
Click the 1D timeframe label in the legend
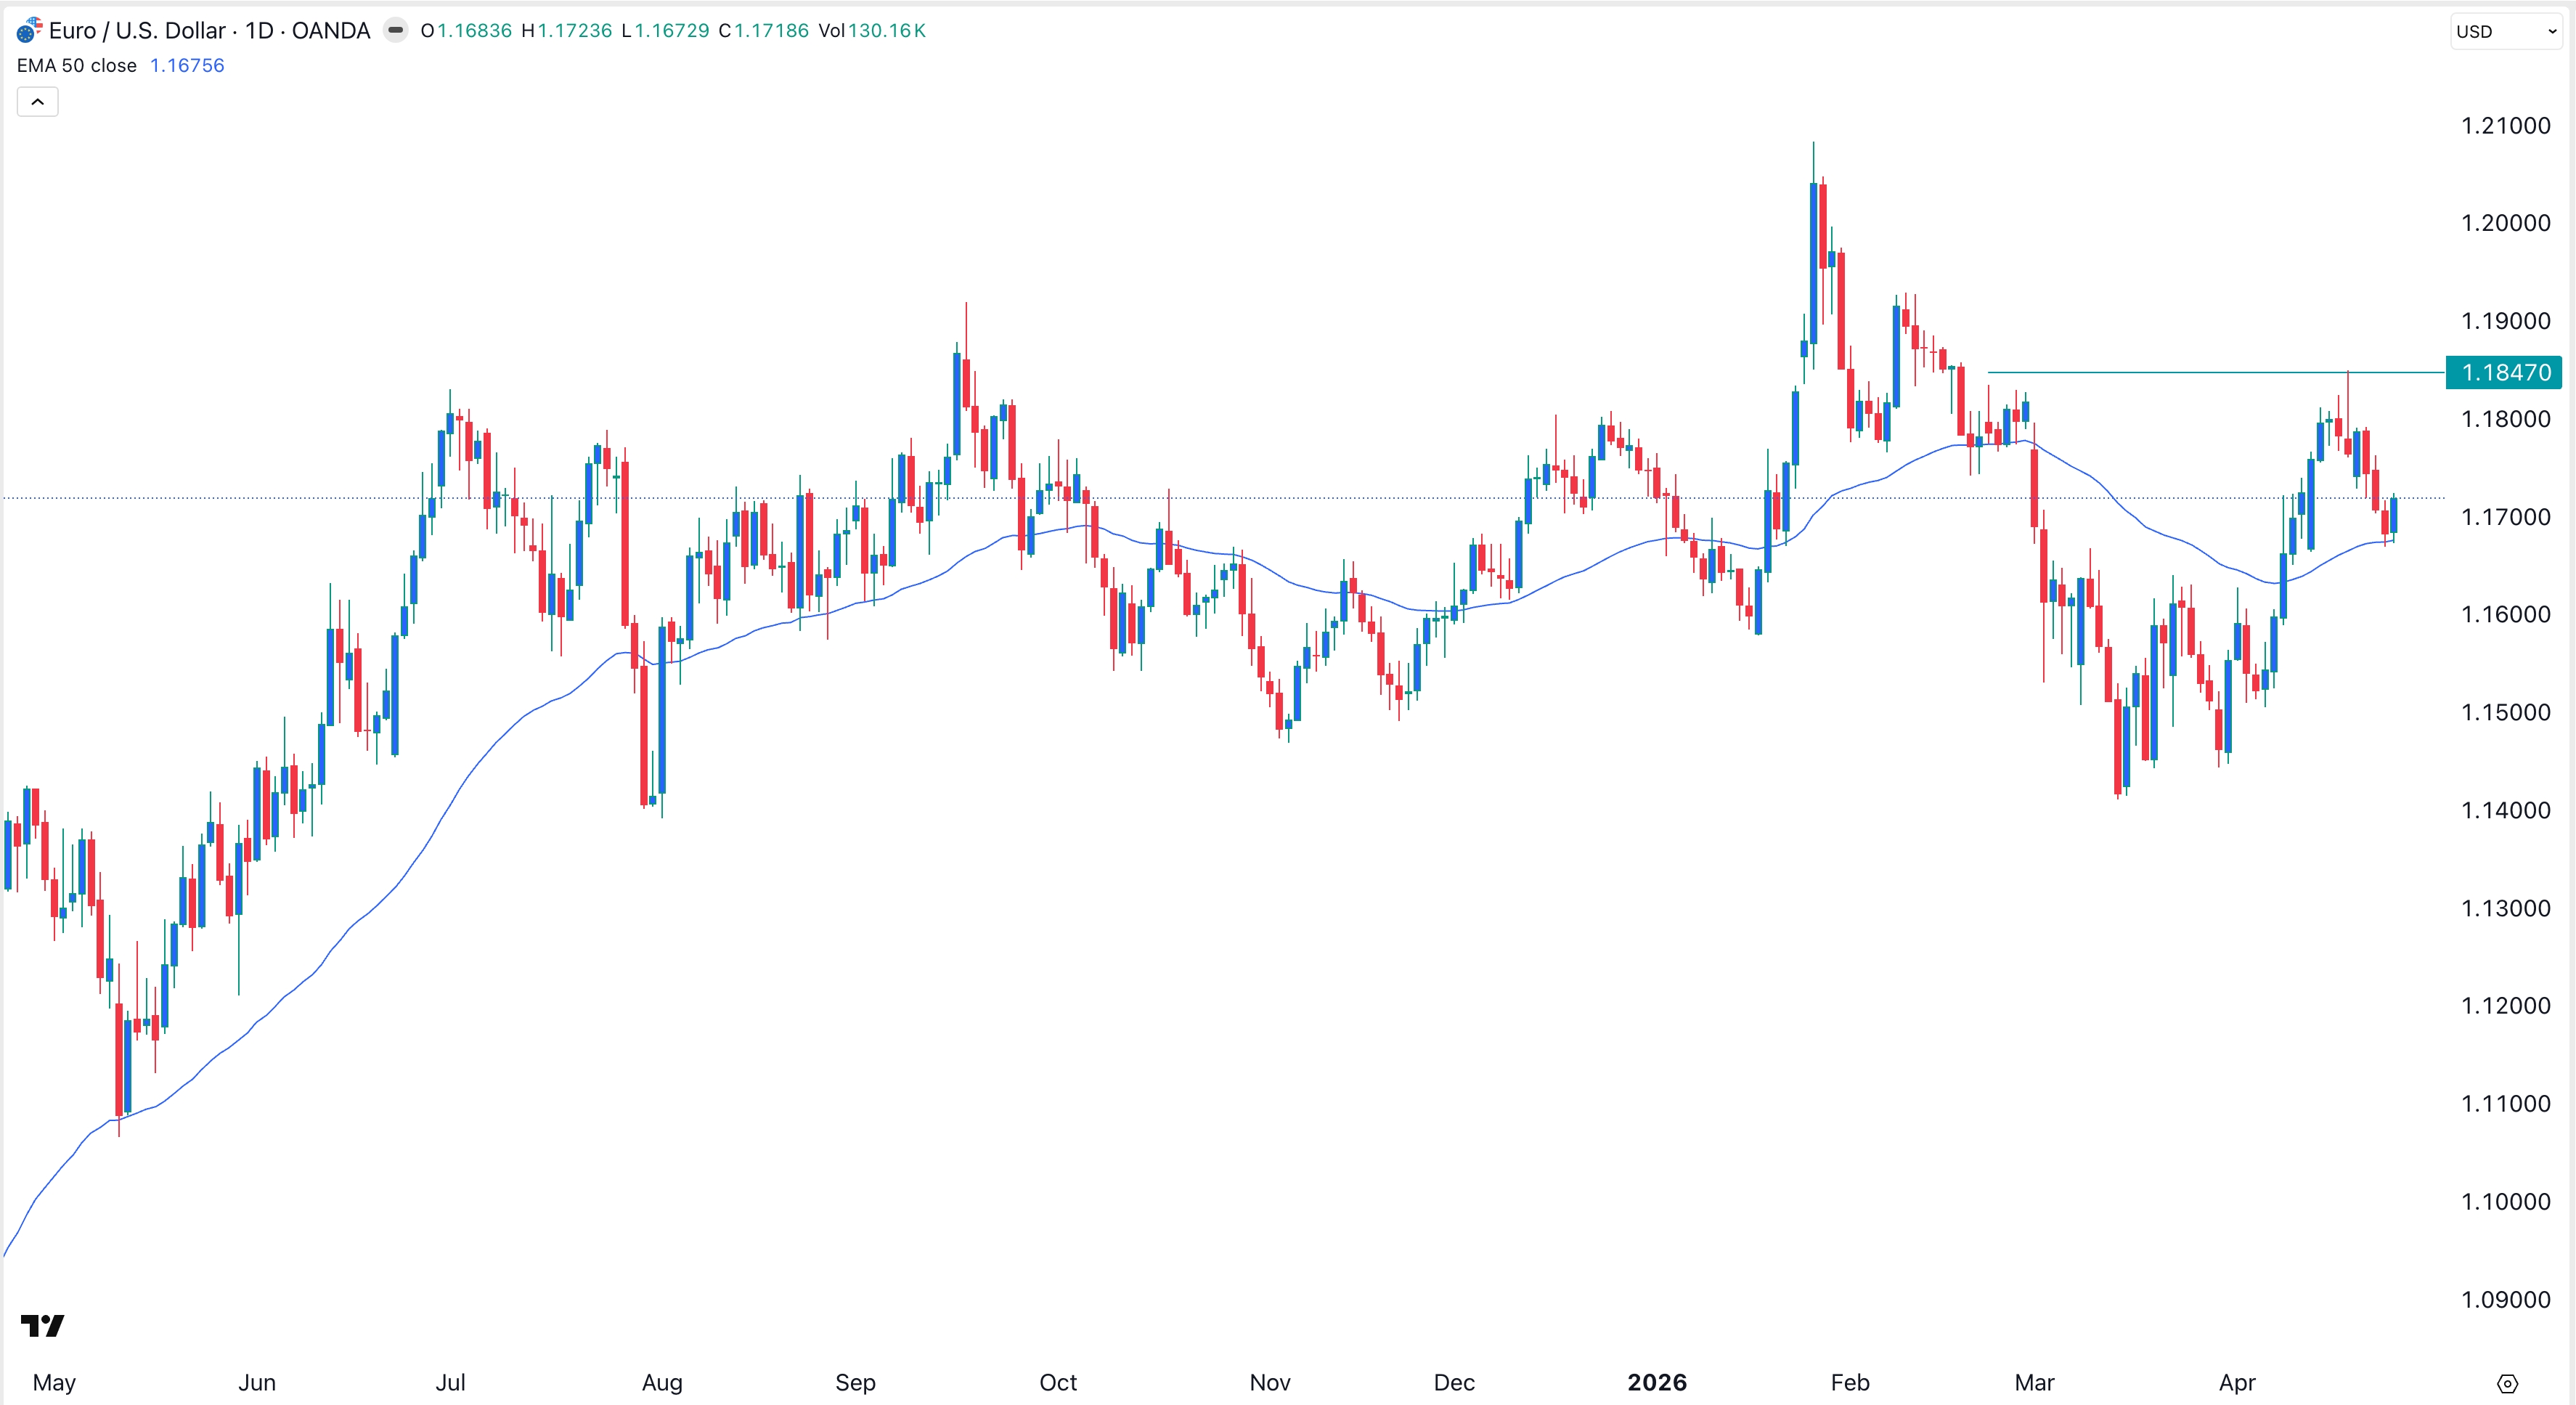[x=259, y=31]
